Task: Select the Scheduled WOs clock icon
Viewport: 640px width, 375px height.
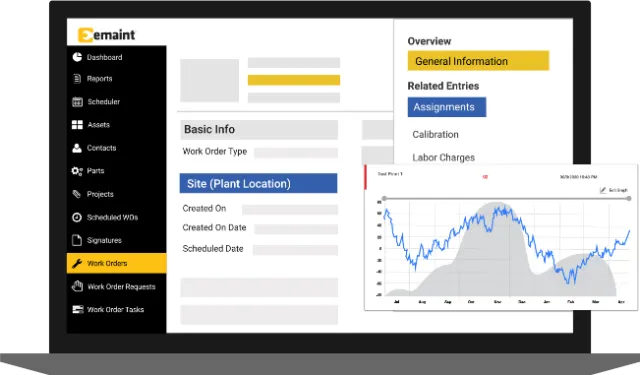Action: point(77,217)
